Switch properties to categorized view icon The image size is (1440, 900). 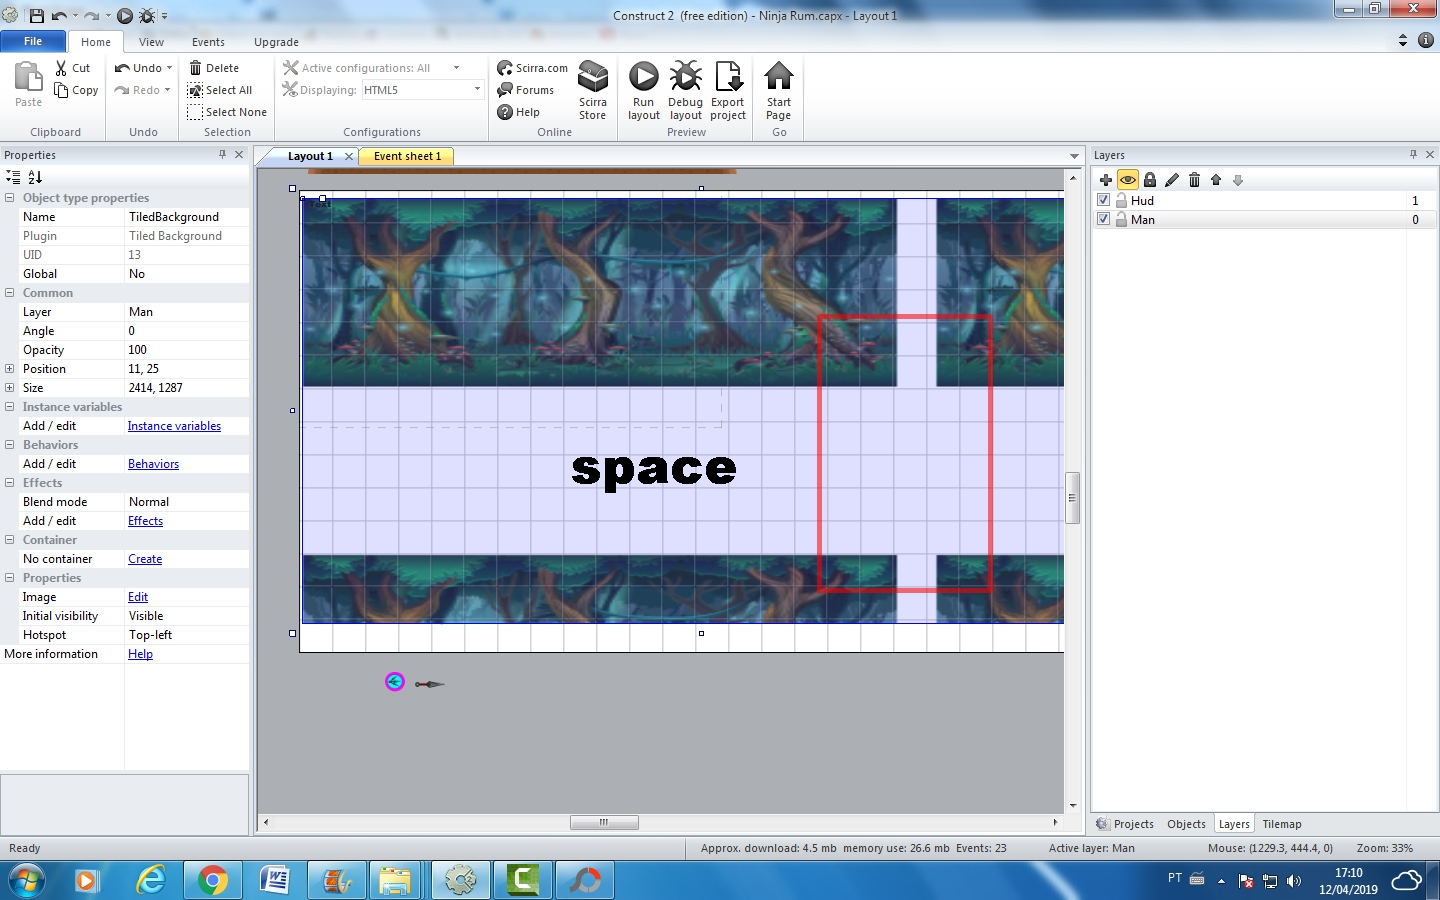(x=13, y=177)
